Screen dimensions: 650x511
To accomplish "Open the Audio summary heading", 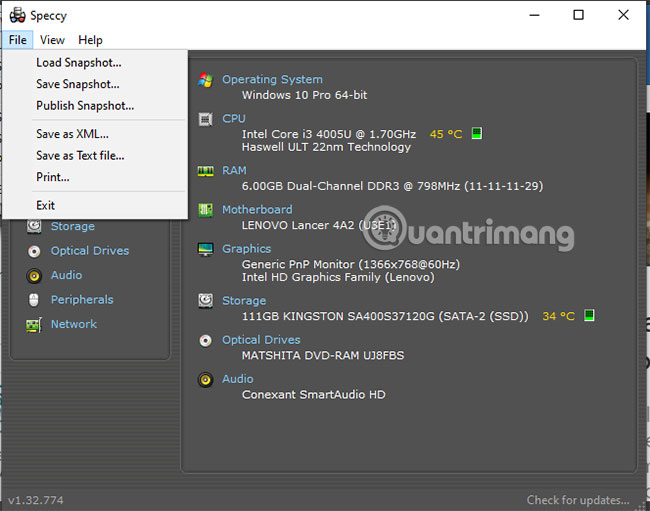I will tap(238, 379).
